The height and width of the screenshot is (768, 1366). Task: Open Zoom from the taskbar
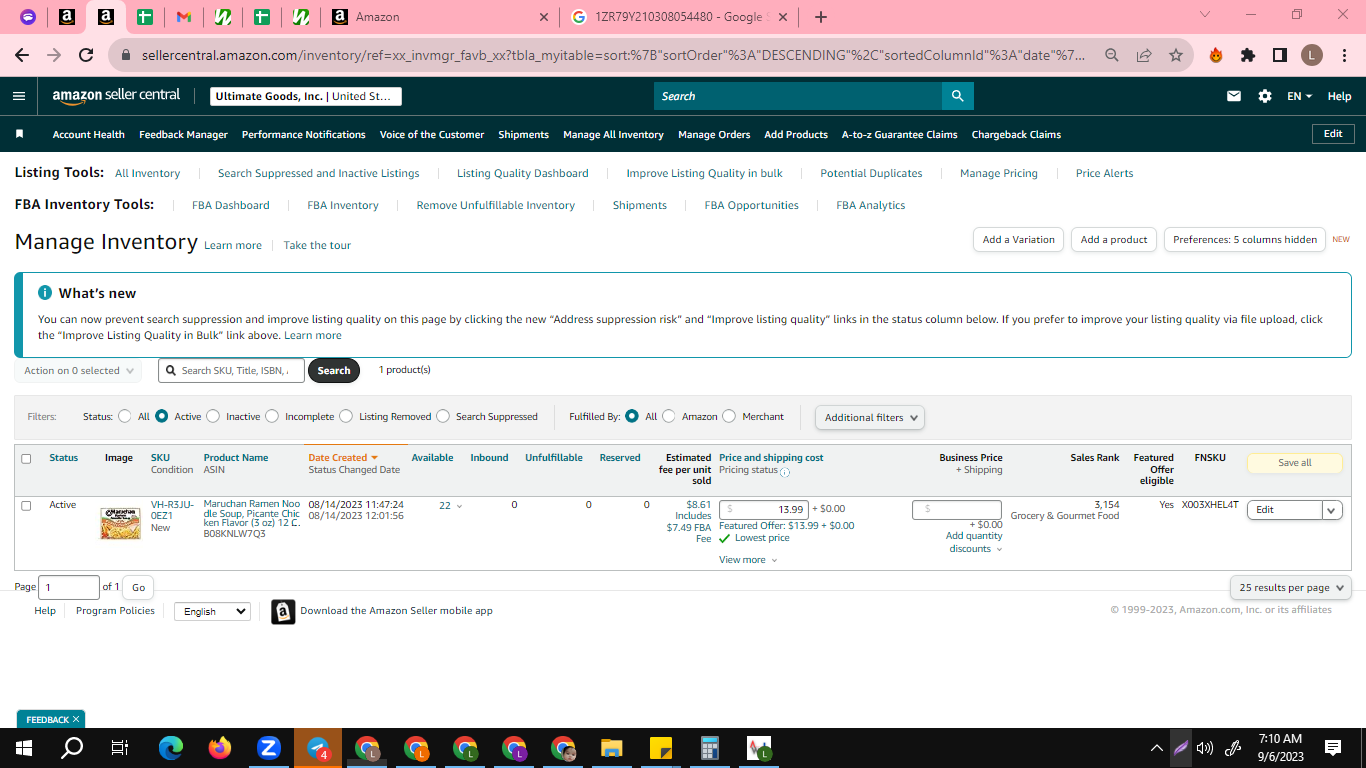[268, 748]
